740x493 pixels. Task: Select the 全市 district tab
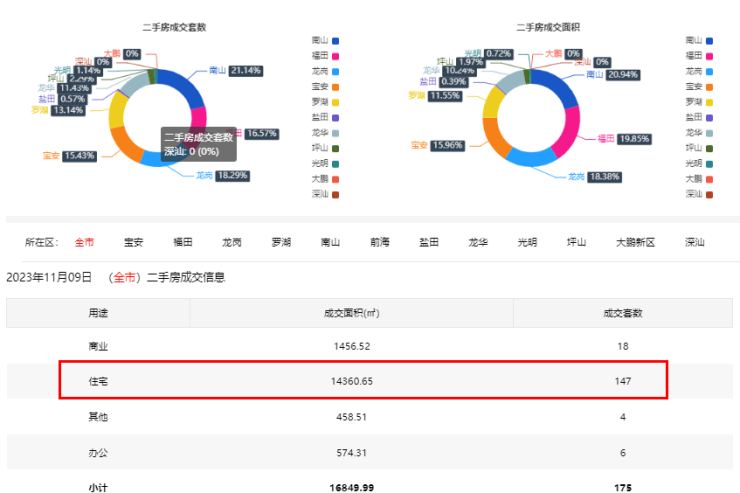coord(84,242)
